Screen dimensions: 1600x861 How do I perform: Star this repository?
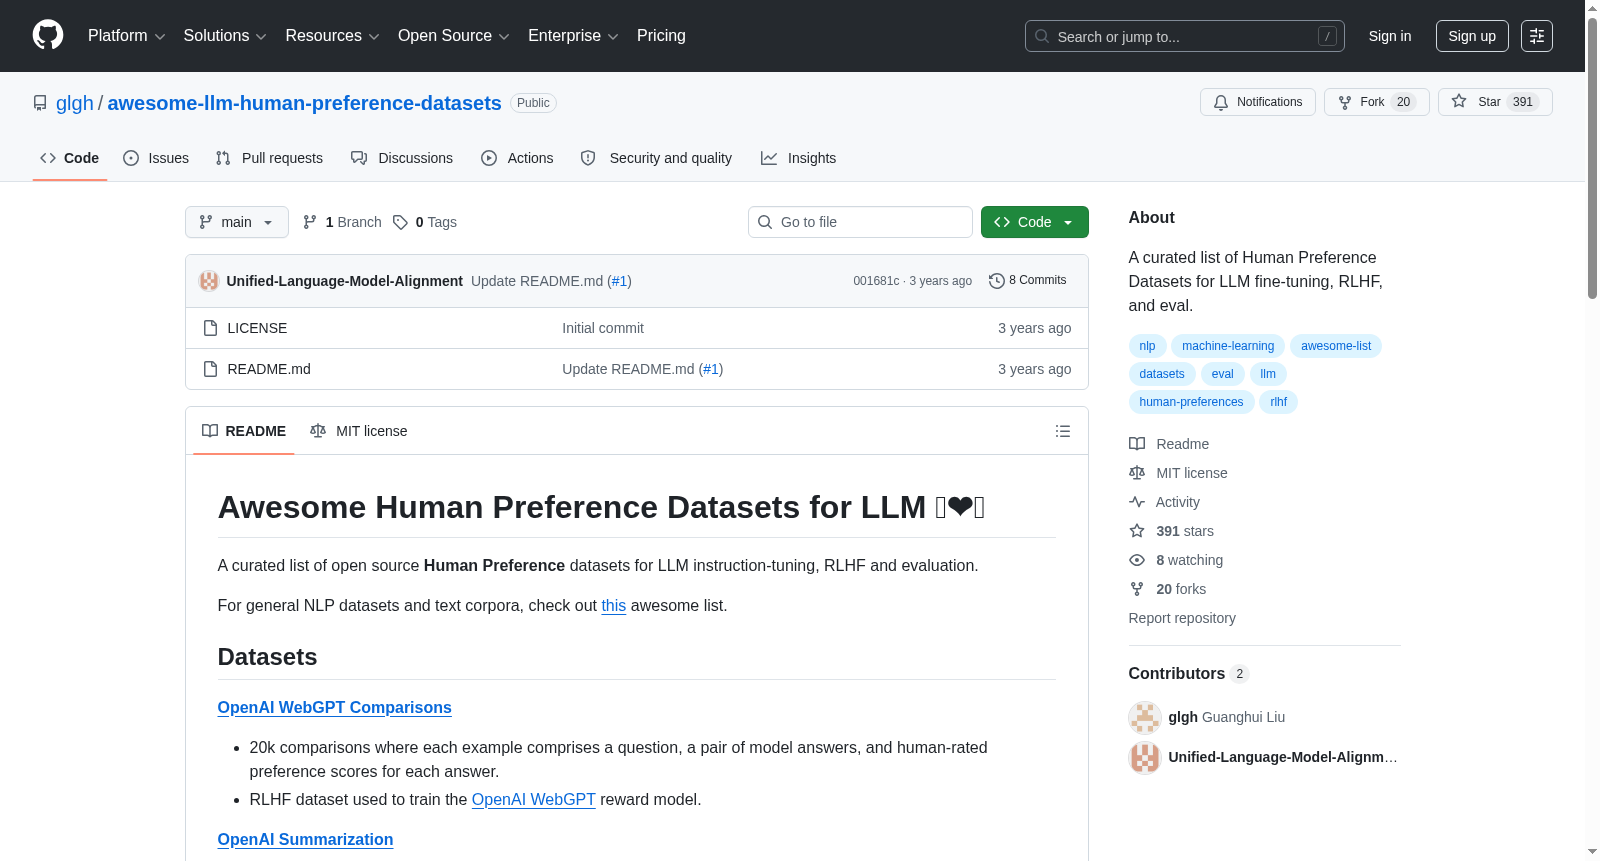coord(1495,102)
